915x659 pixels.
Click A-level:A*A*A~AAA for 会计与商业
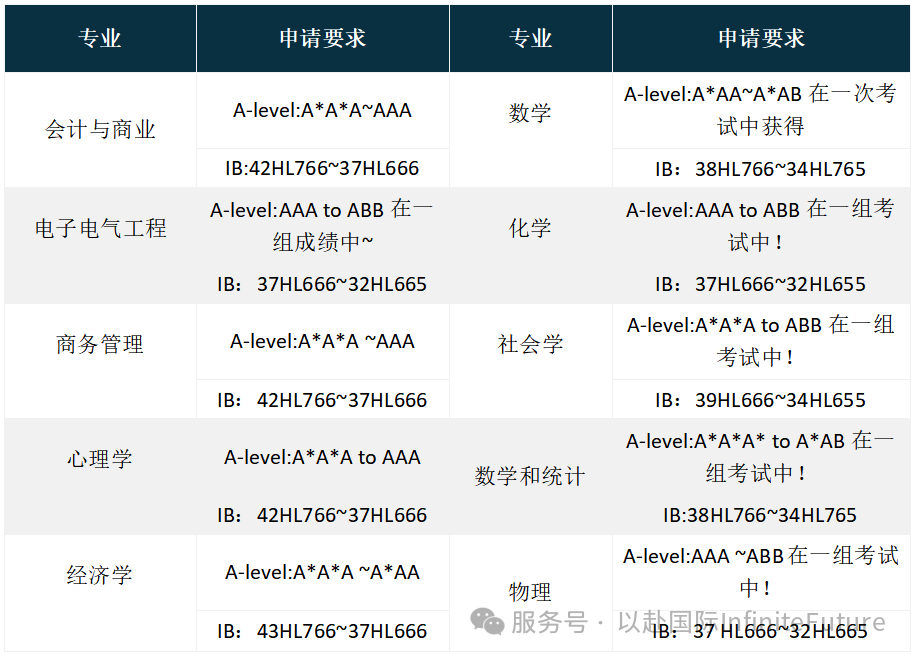pyautogui.click(x=323, y=110)
